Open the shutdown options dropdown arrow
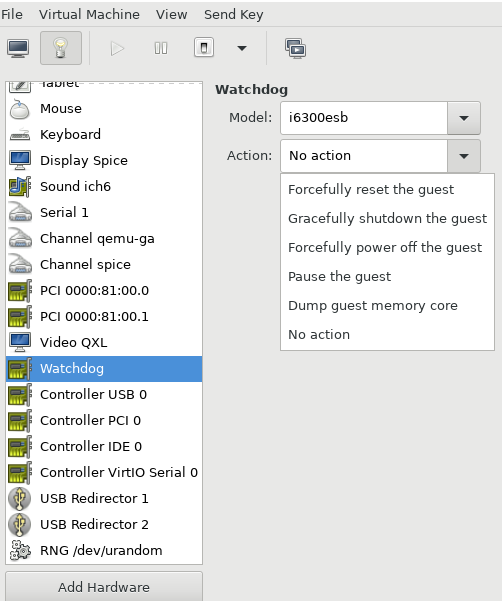The image size is (502, 601). point(242,48)
